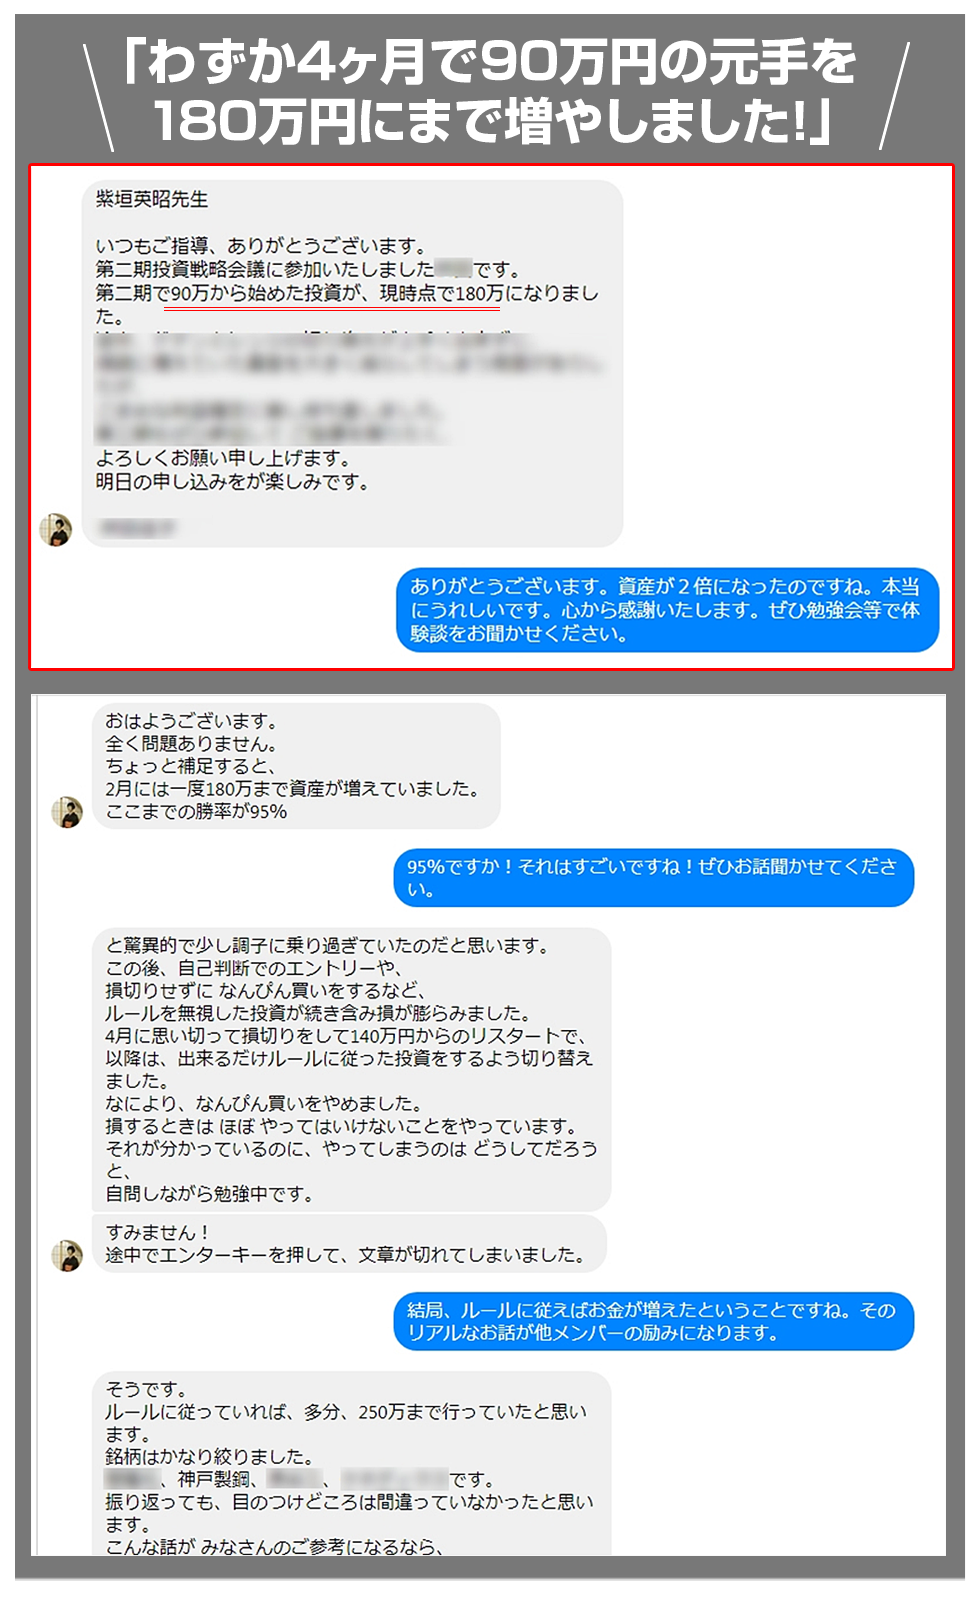Select the line ここまでの勝率が95%

coord(197,811)
